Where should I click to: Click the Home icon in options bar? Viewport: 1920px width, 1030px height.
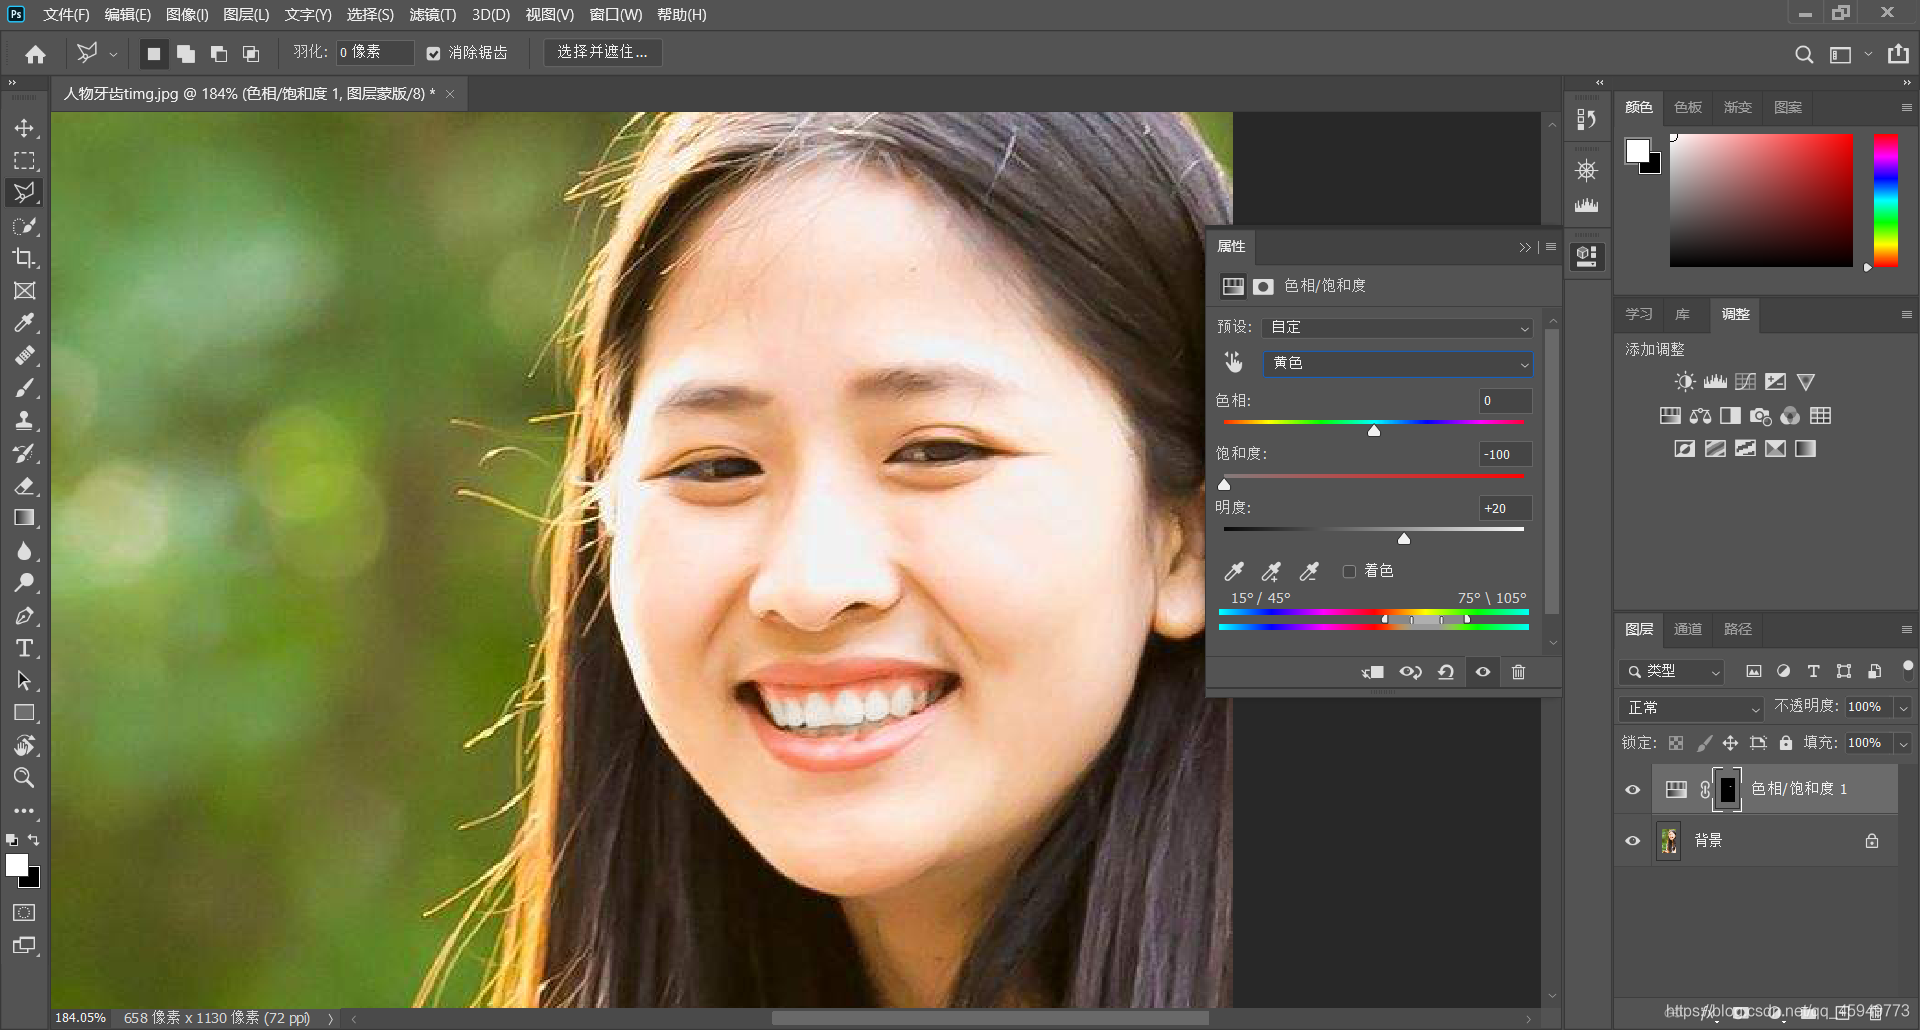pos(36,54)
